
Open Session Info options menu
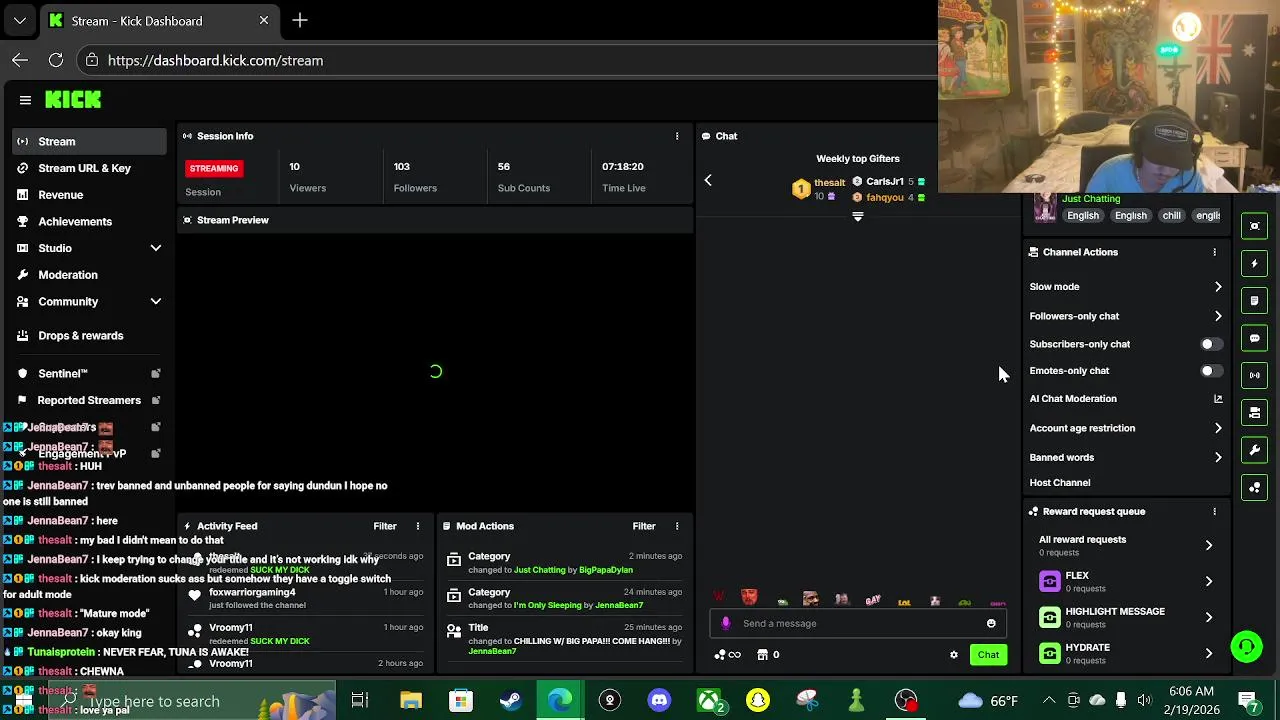pos(677,136)
